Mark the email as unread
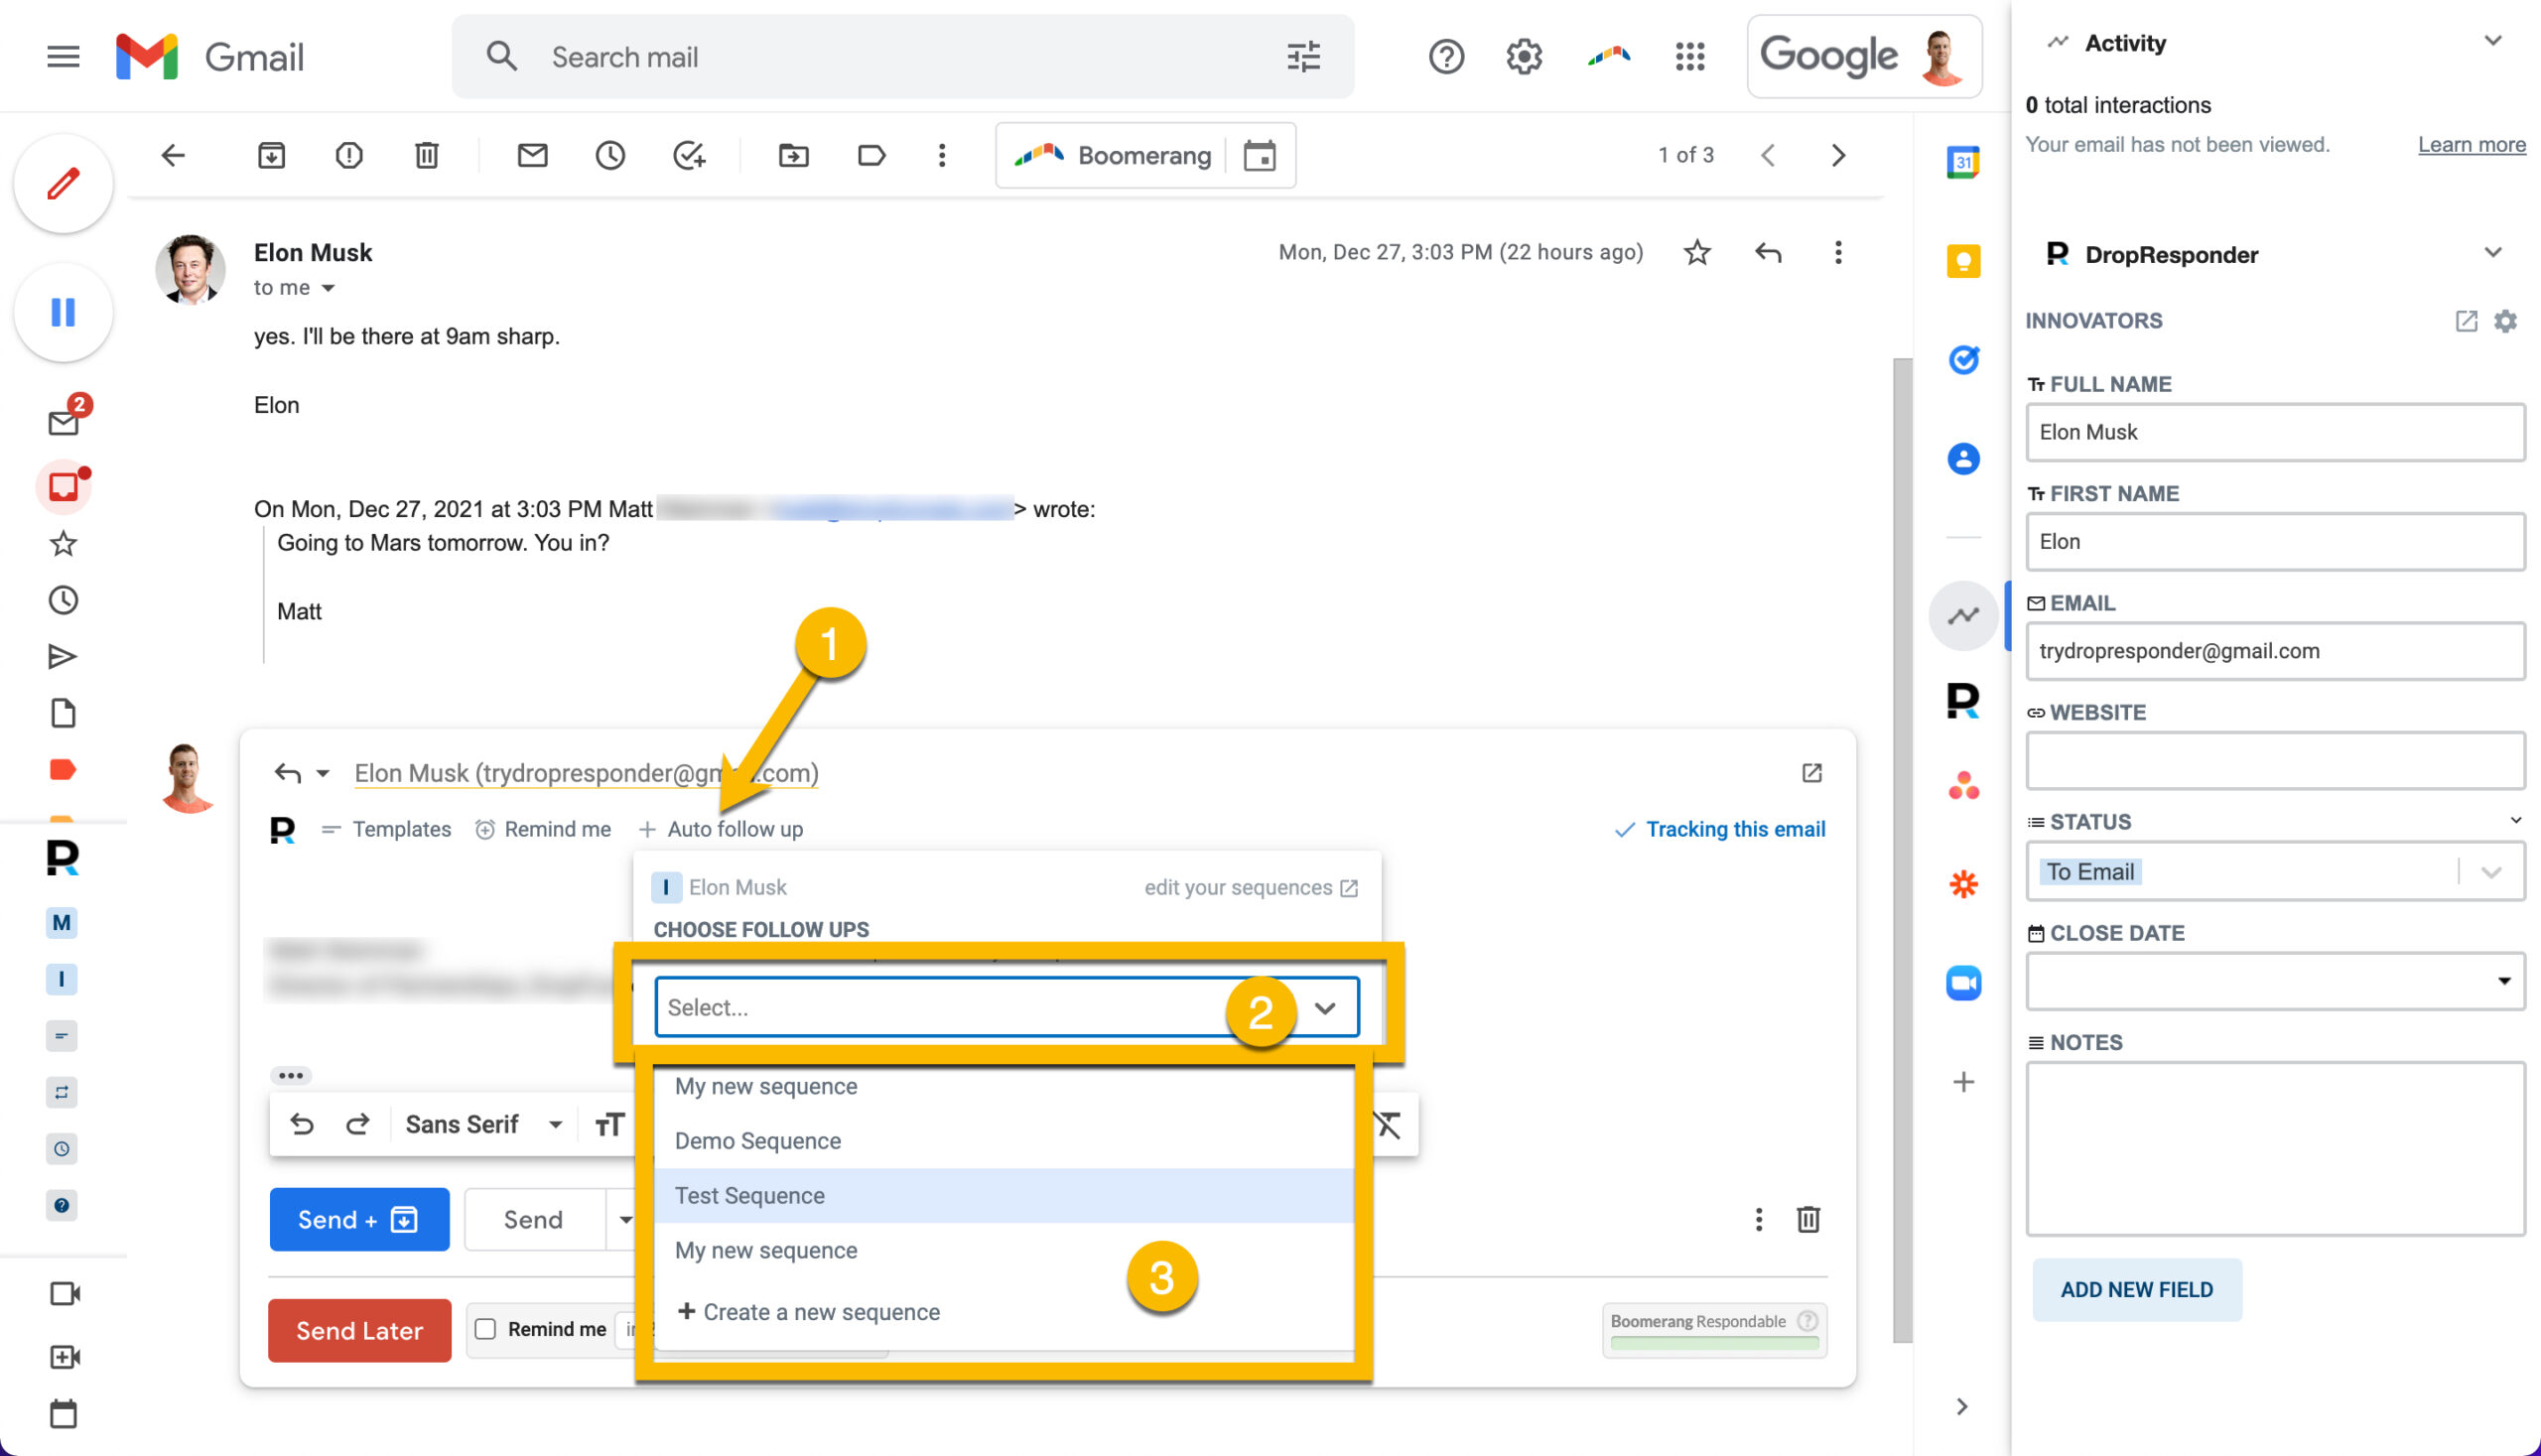The width and height of the screenshot is (2541, 1456). pyautogui.click(x=532, y=155)
